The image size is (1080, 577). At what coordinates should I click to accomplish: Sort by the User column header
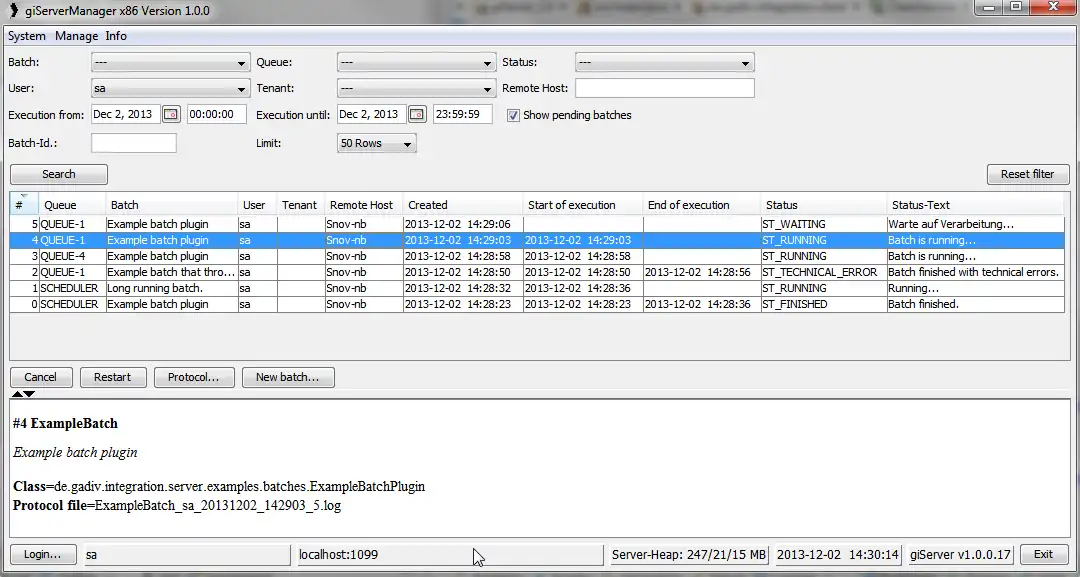[x=258, y=204]
